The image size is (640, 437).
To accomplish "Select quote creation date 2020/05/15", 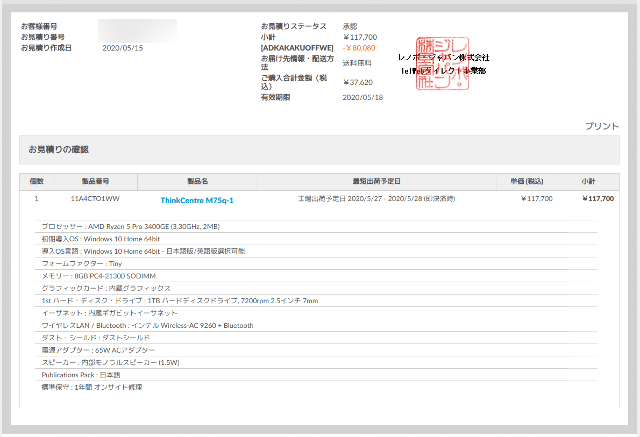I will (x=122, y=48).
